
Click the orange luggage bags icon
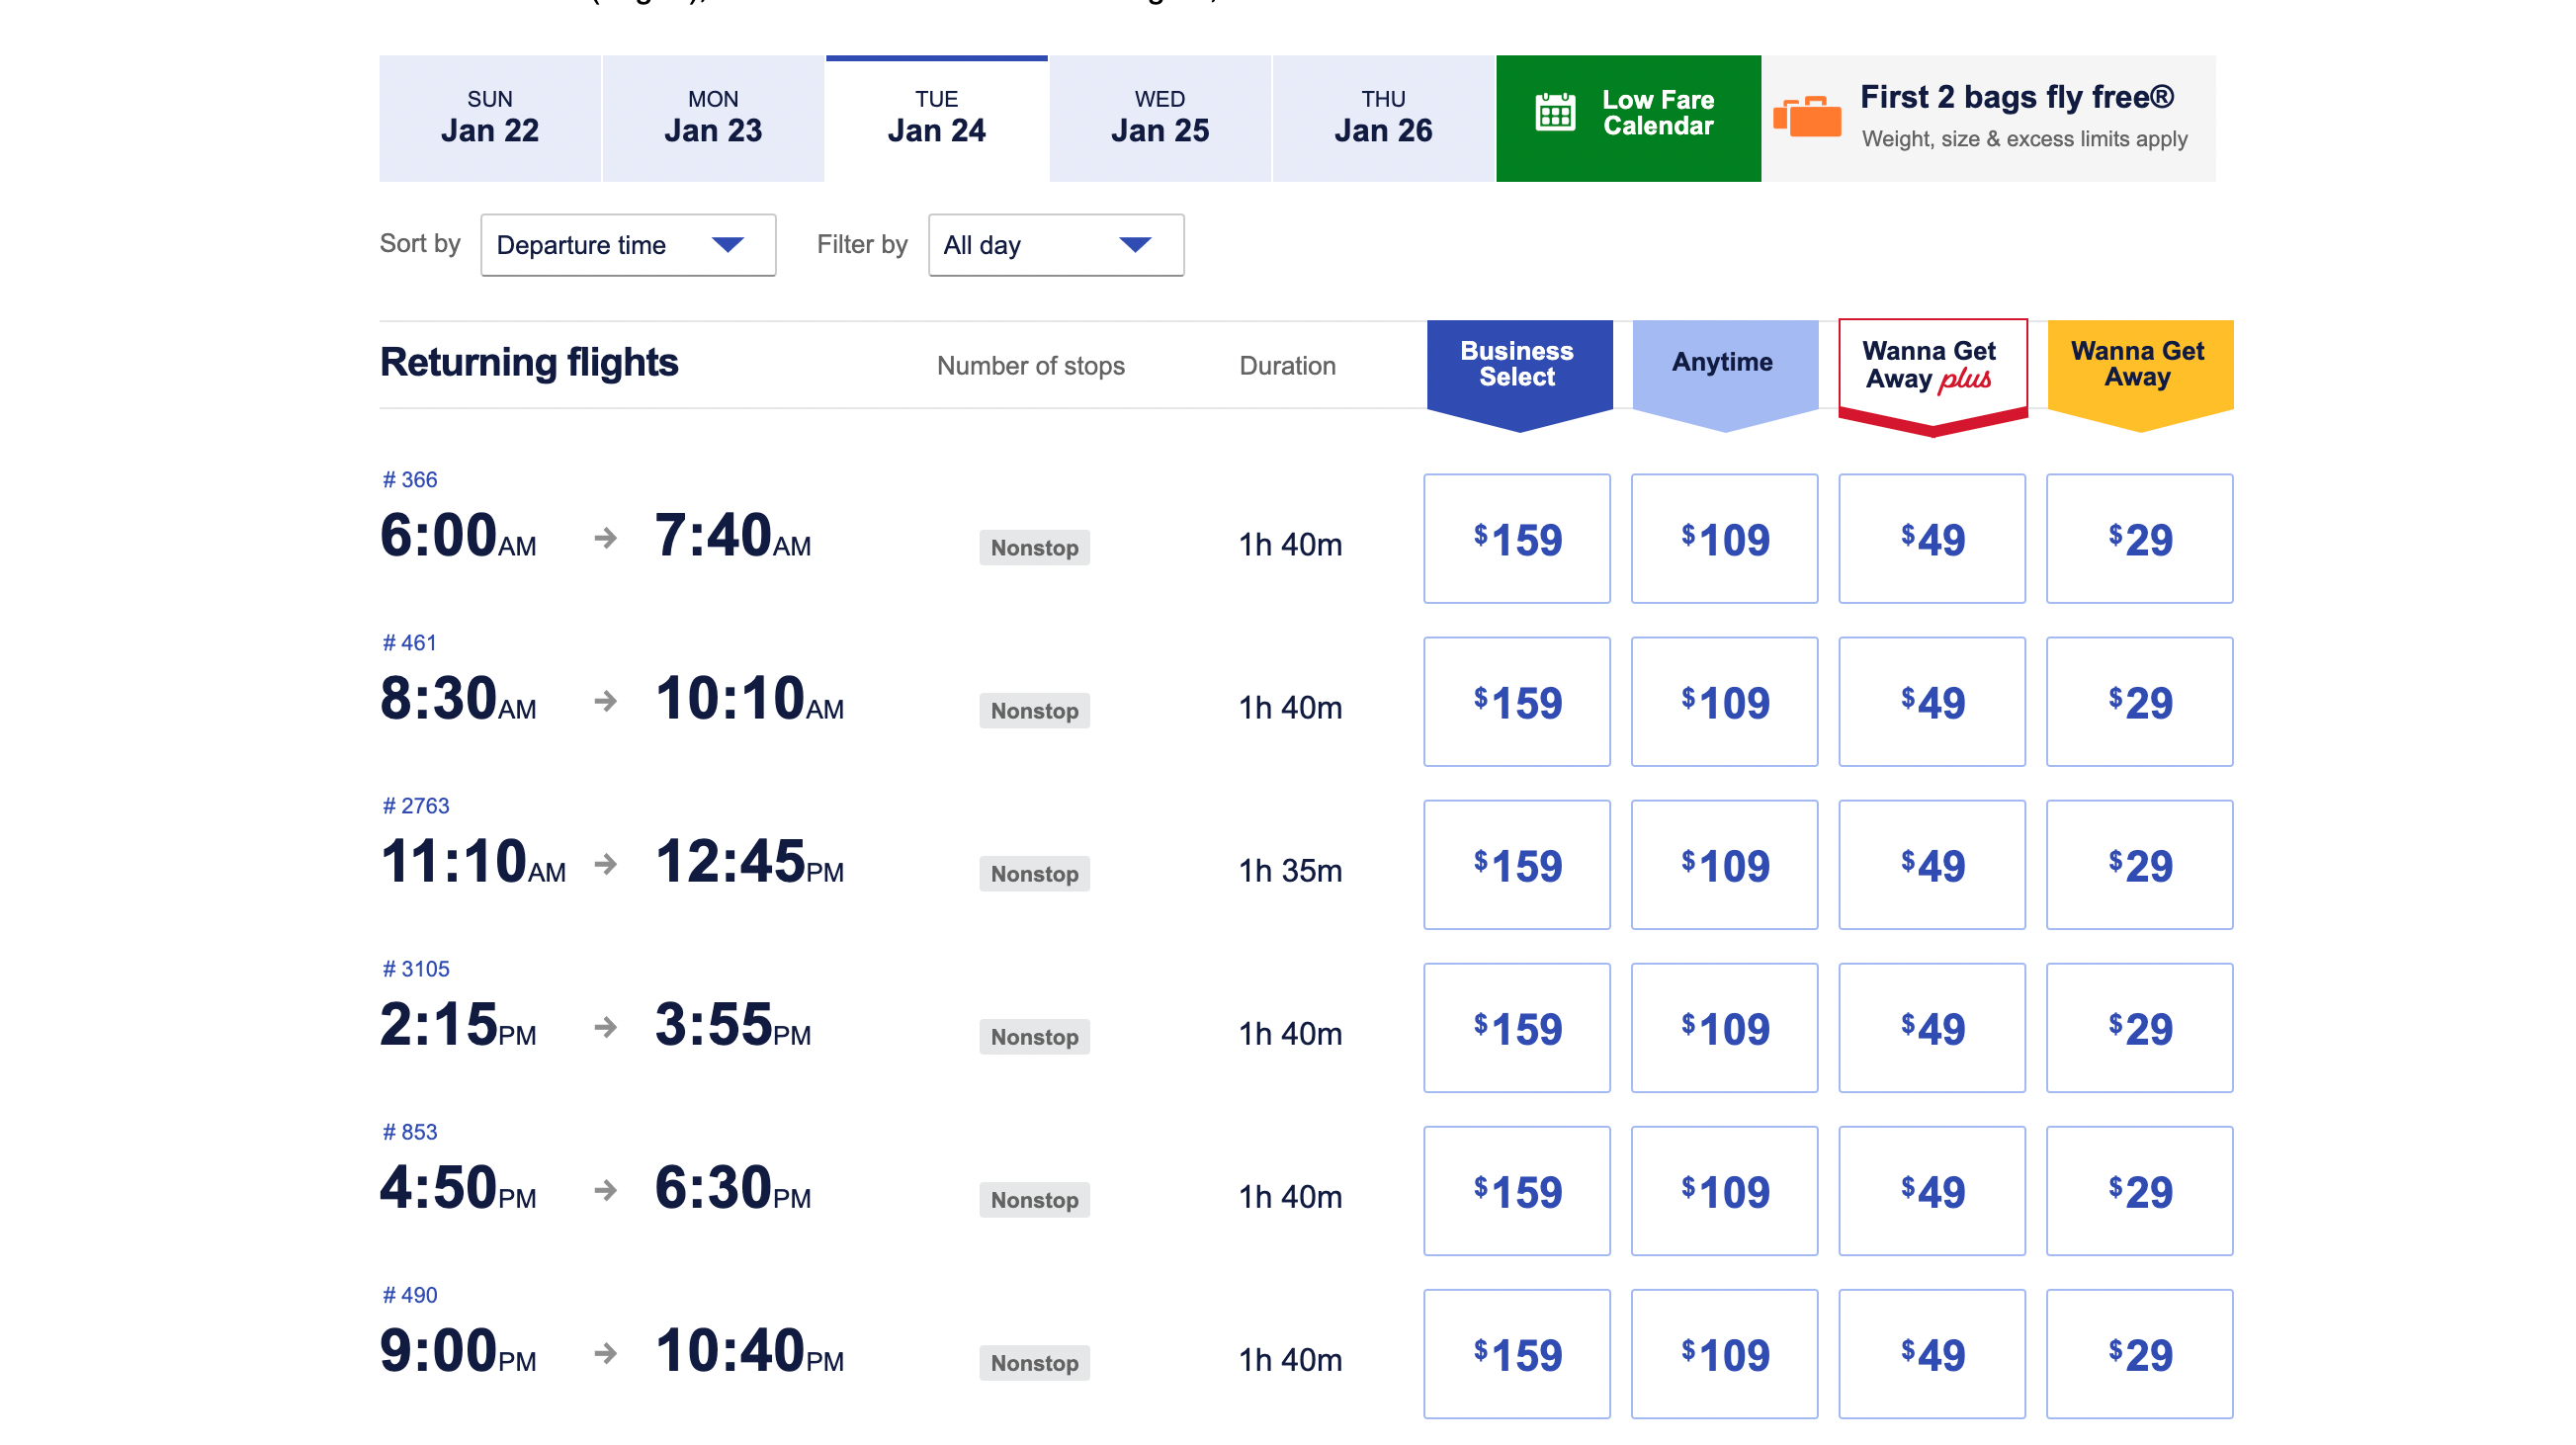pyautogui.click(x=1806, y=116)
